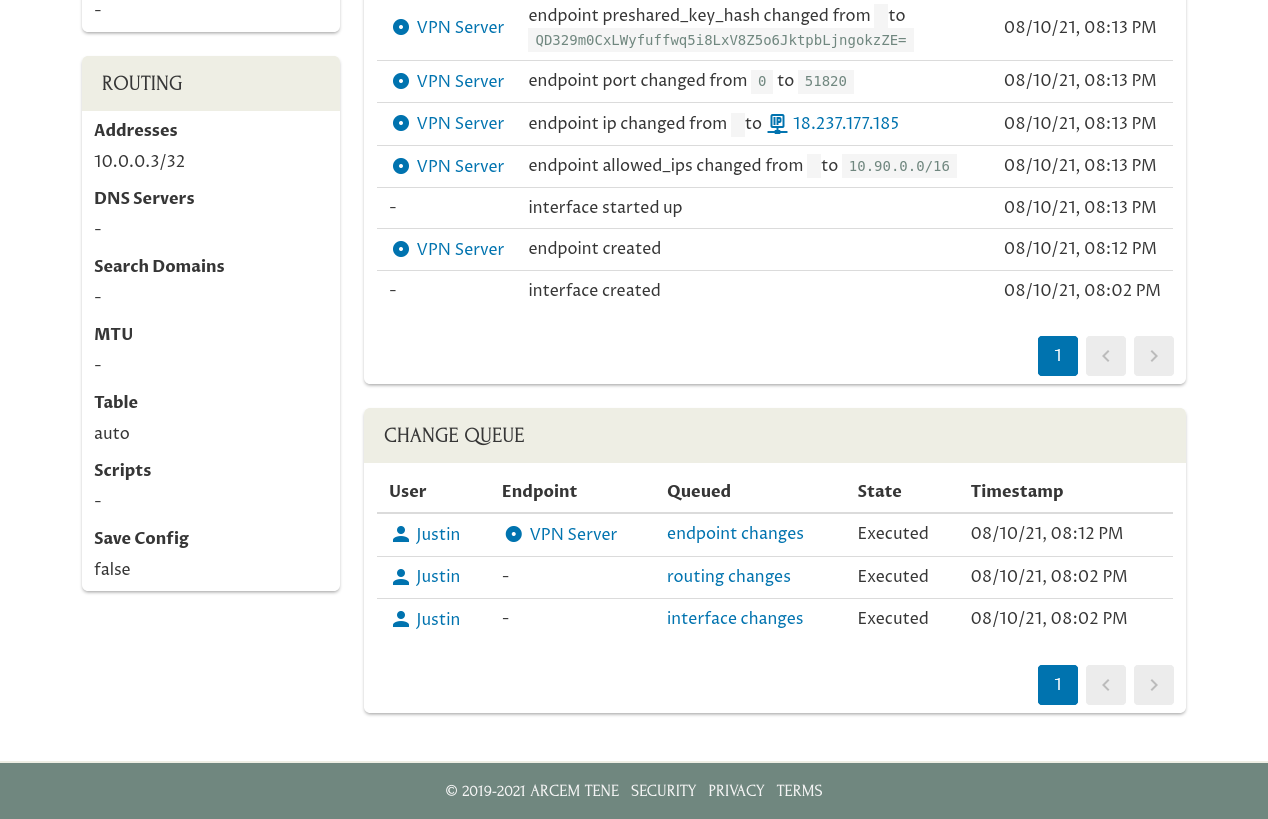Open Justin user in routing changes row
This screenshot has height=819, width=1268.
point(438,577)
